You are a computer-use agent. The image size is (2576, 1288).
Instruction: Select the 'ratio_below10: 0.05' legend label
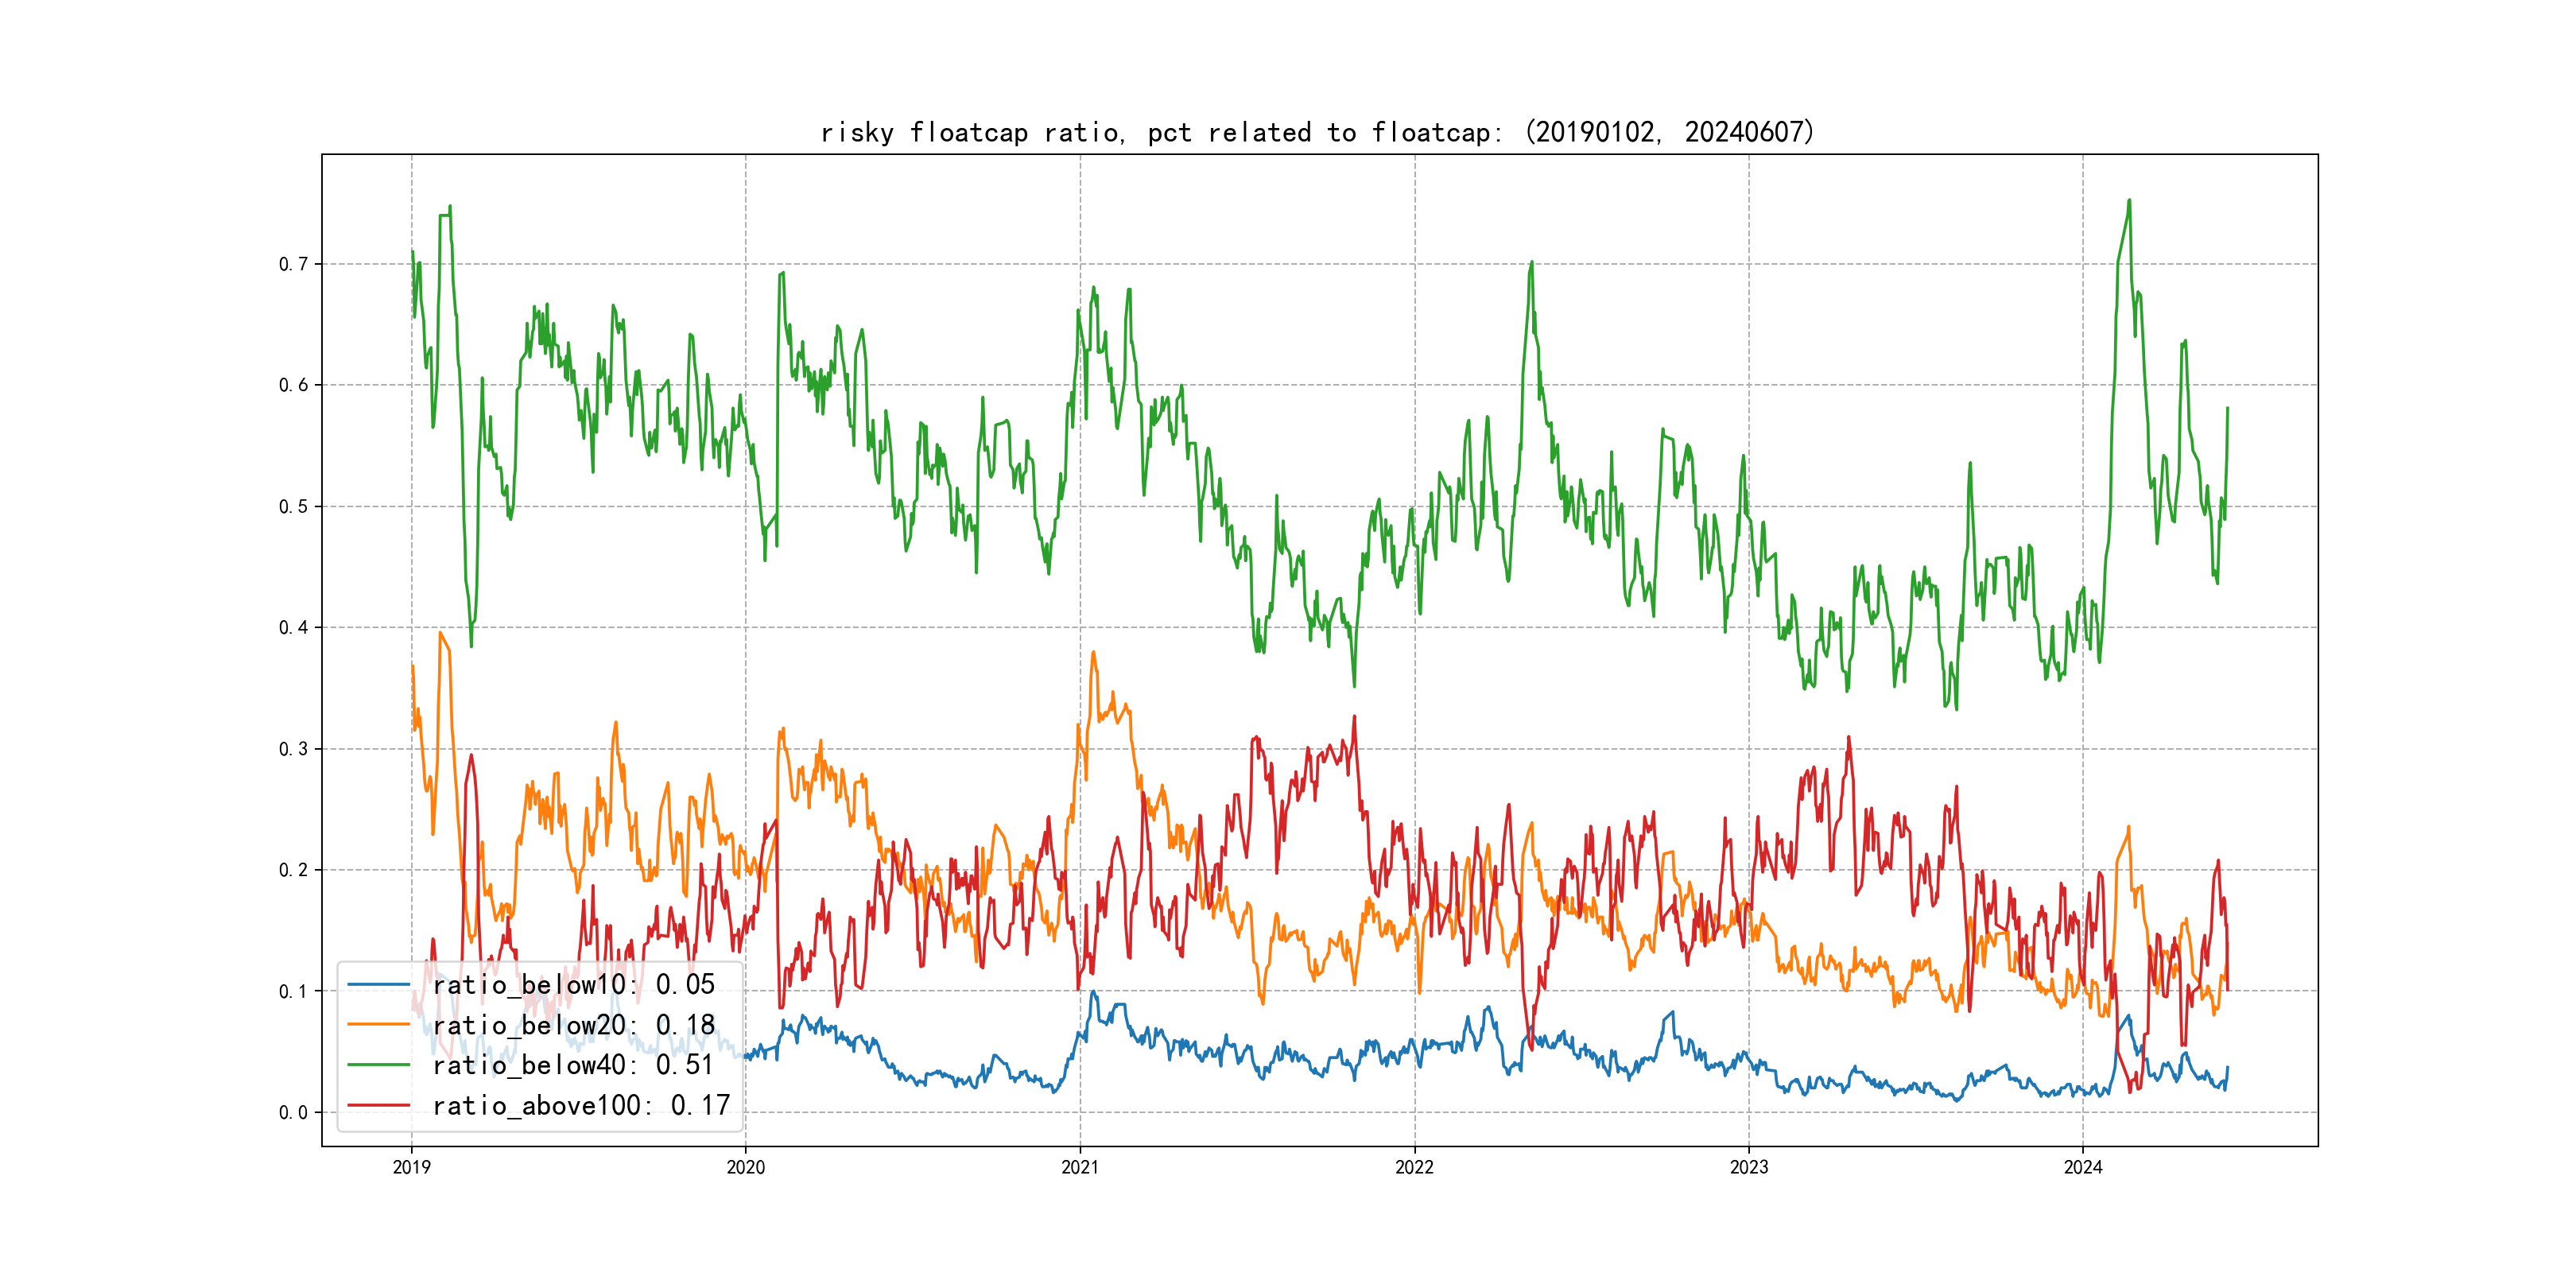pyautogui.click(x=573, y=985)
